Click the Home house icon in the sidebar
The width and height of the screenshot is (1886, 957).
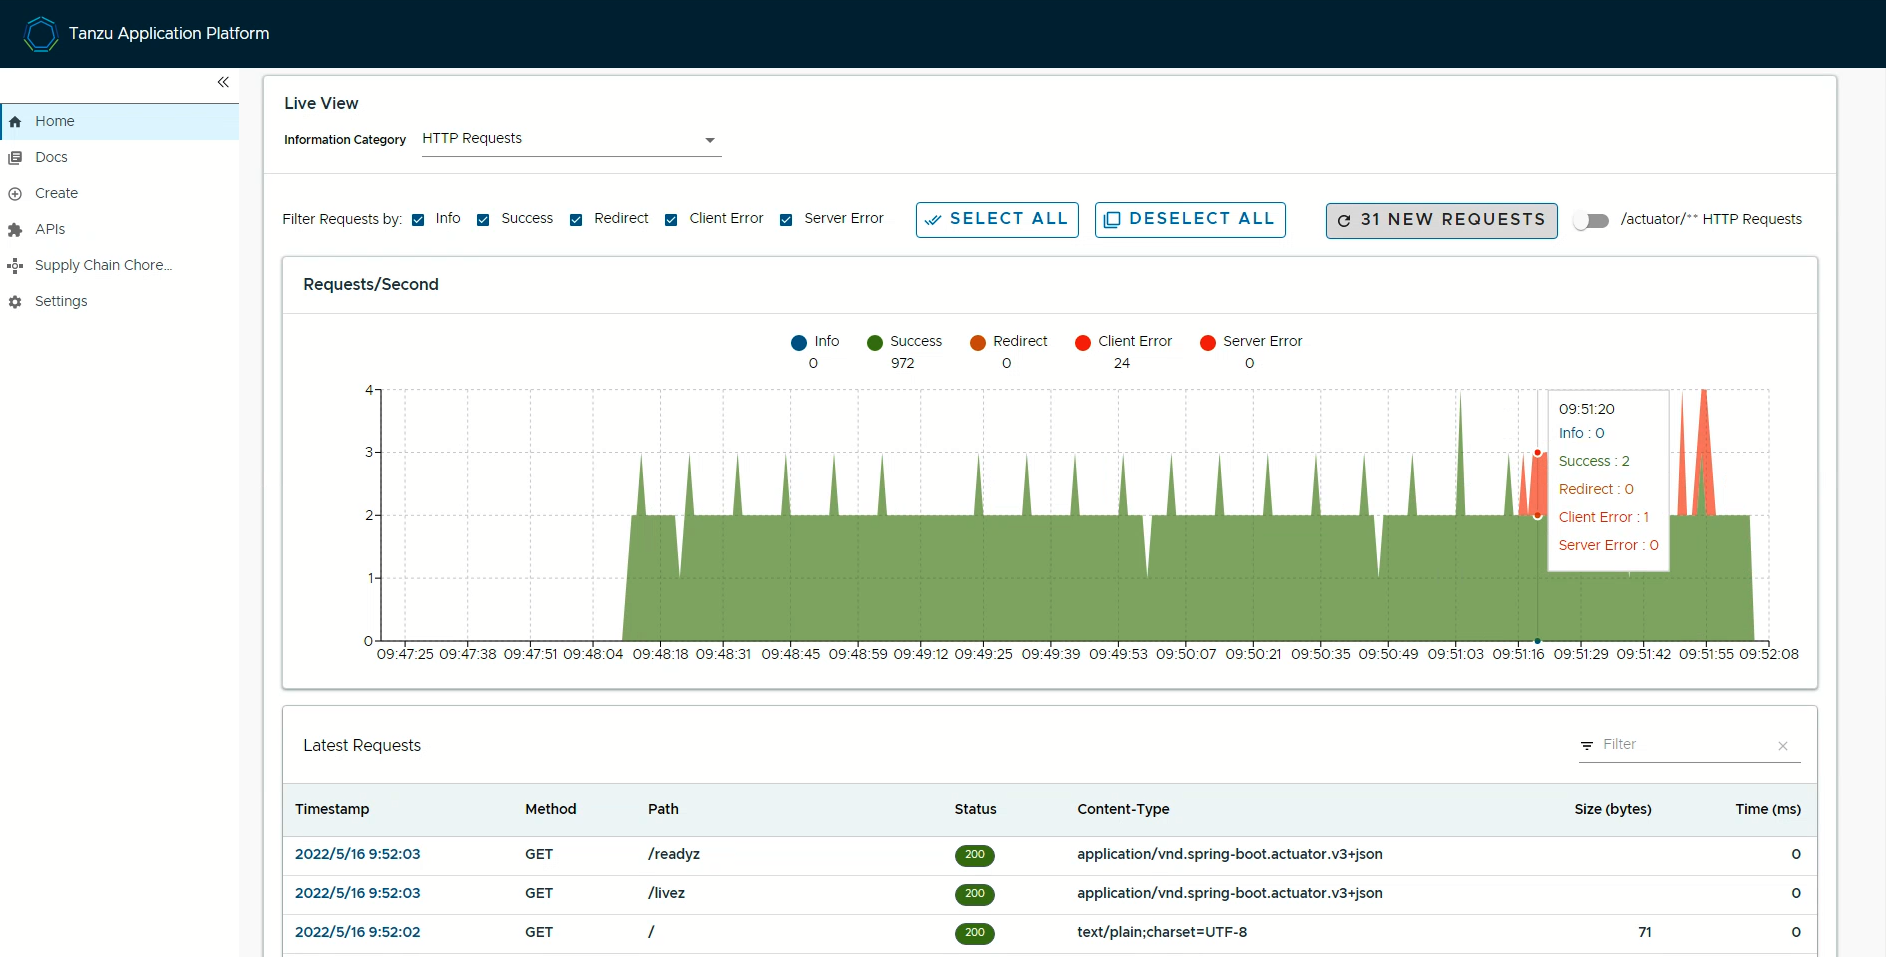15,122
